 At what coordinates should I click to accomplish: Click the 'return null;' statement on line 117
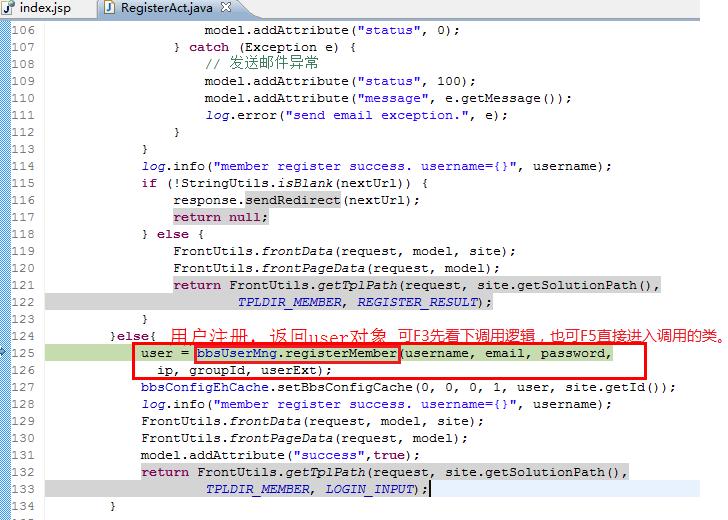[221, 217]
